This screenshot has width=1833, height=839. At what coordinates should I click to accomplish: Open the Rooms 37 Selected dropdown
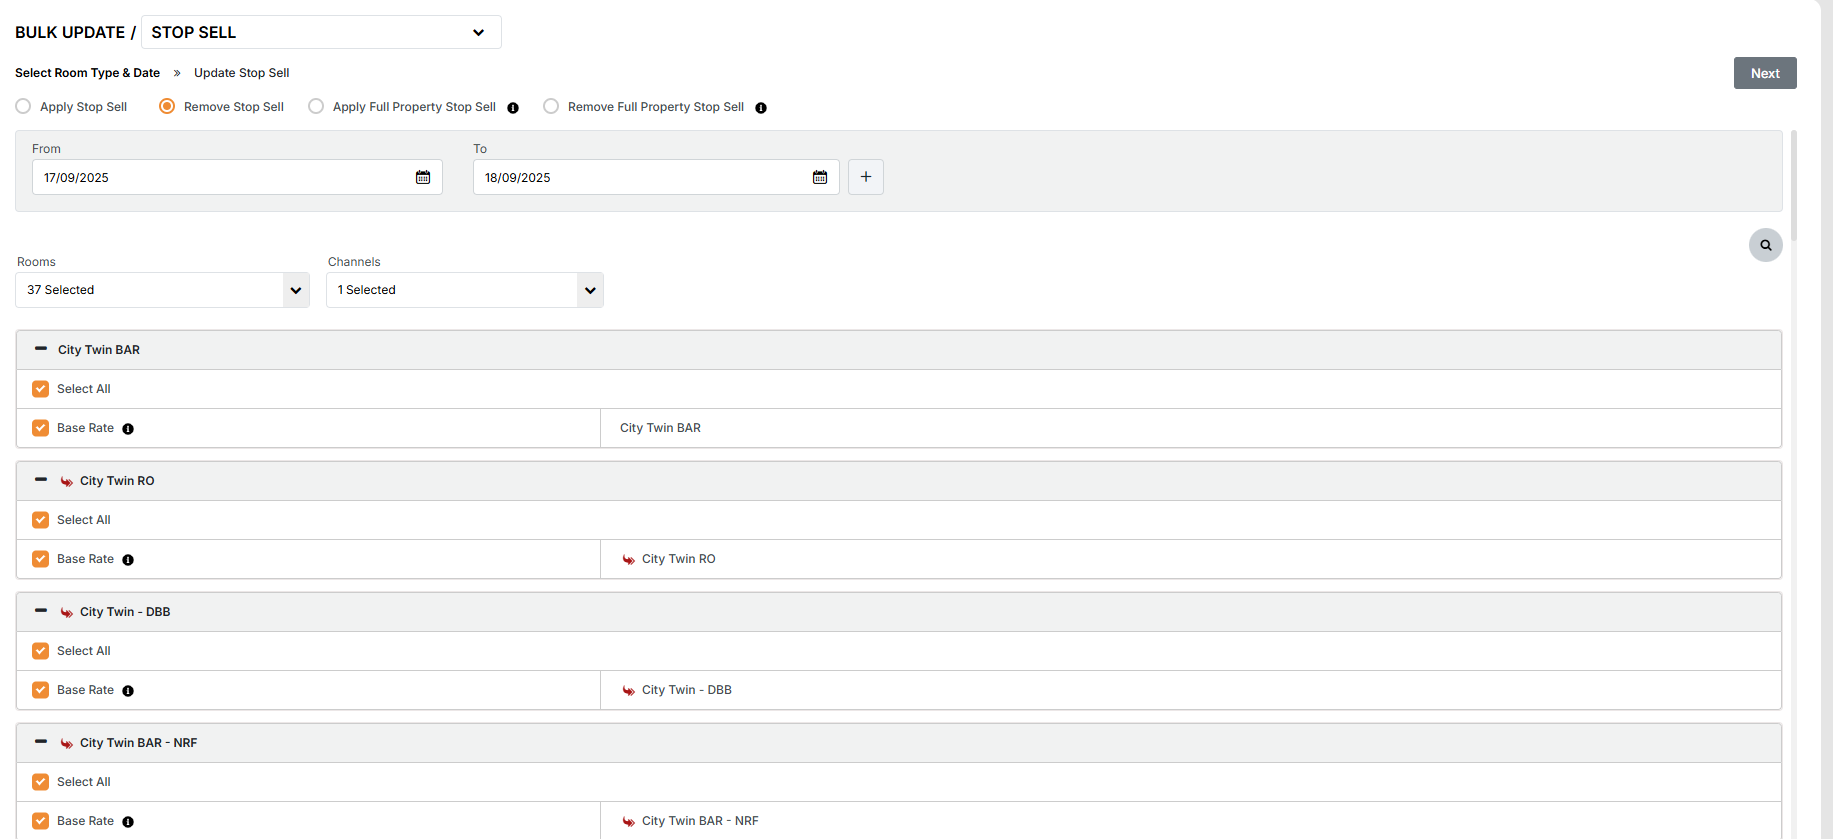click(162, 290)
